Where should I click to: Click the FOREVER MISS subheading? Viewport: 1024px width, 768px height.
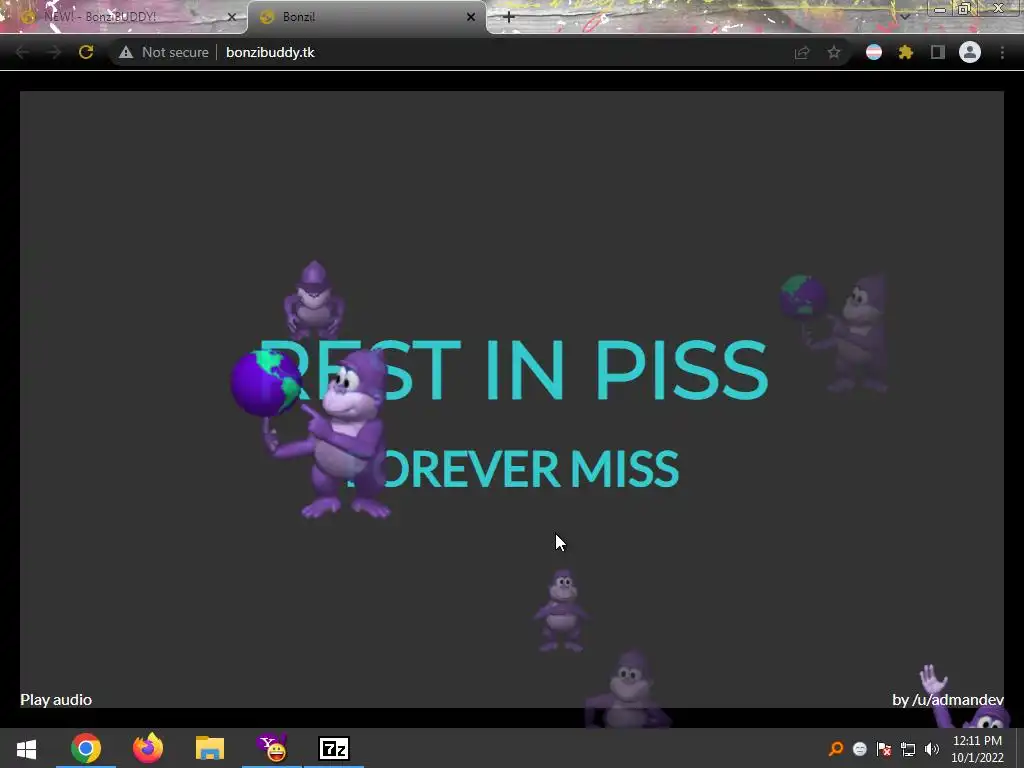coord(512,468)
